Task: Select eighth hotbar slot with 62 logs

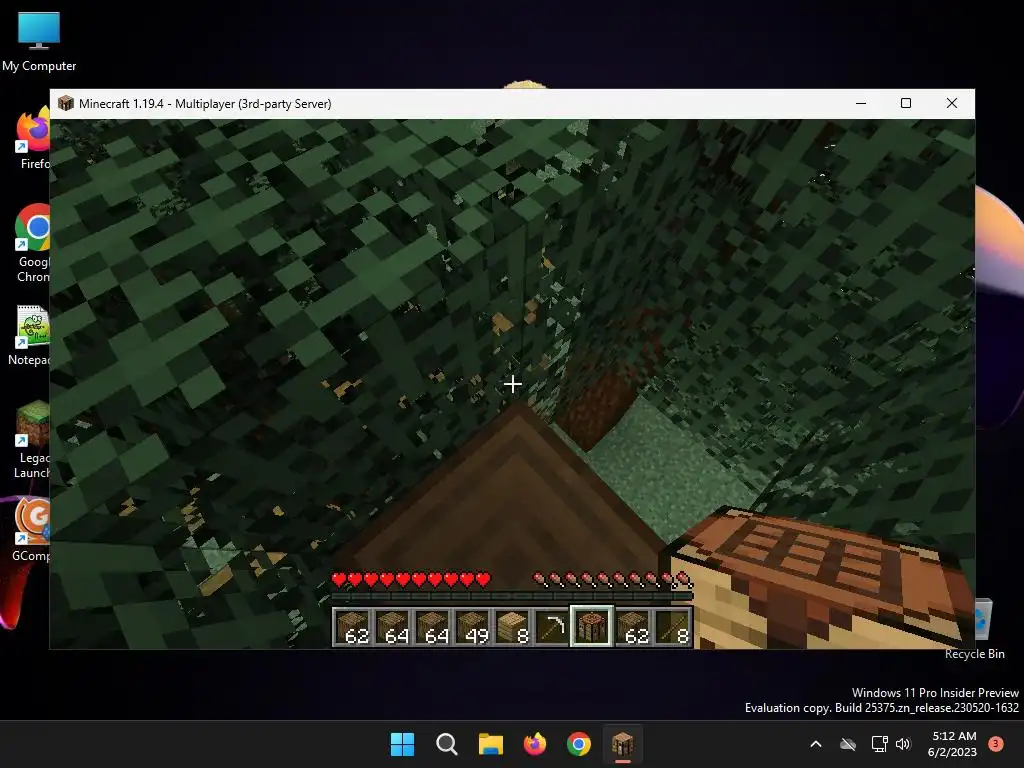Action: click(x=632, y=626)
